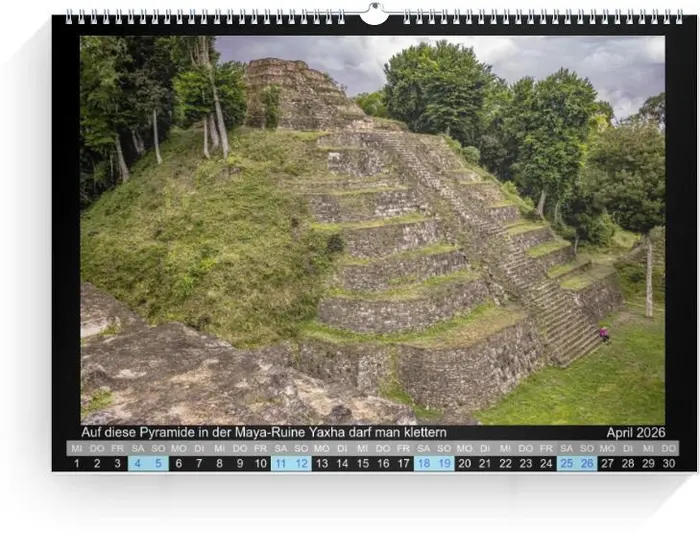Select highlighted Sunday 5
The image size is (700, 535).
158,464
